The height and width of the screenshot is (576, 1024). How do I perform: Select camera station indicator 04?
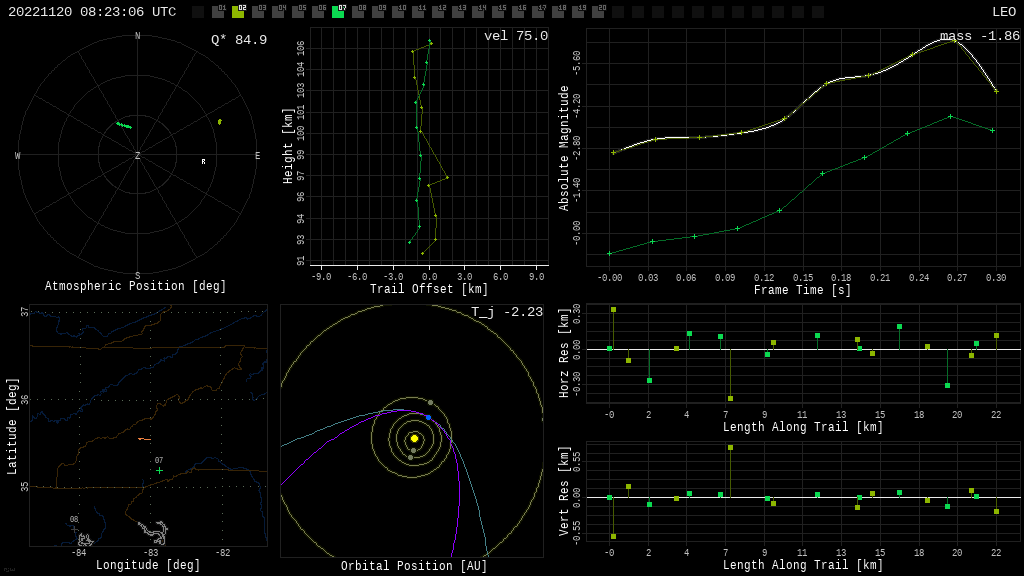(x=278, y=12)
